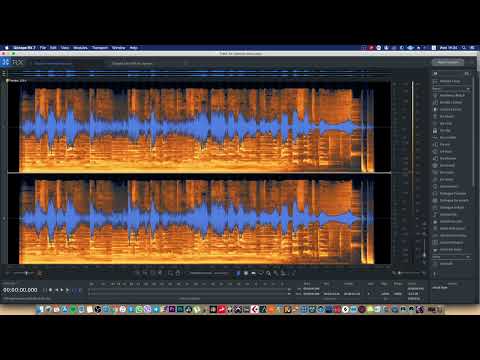Select the highlighted blue tool in toolbar
Viewport: 480px width, 360px height.
click(x=238, y=273)
